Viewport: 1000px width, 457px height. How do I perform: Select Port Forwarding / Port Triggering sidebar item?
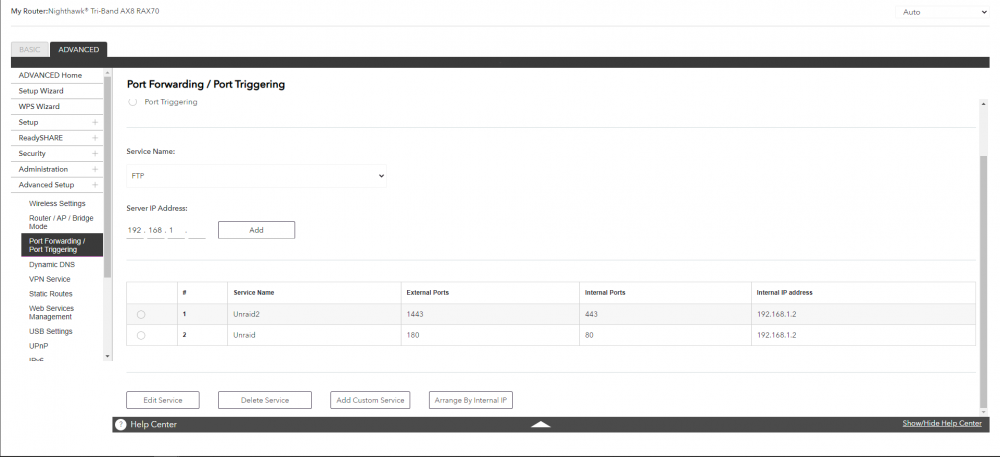(x=62, y=245)
